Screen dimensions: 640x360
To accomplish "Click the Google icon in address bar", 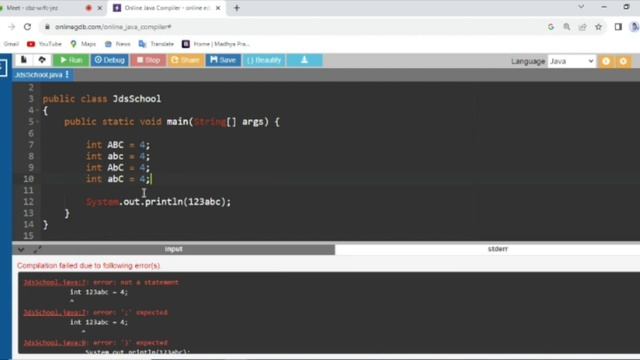I will pos(551,27).
